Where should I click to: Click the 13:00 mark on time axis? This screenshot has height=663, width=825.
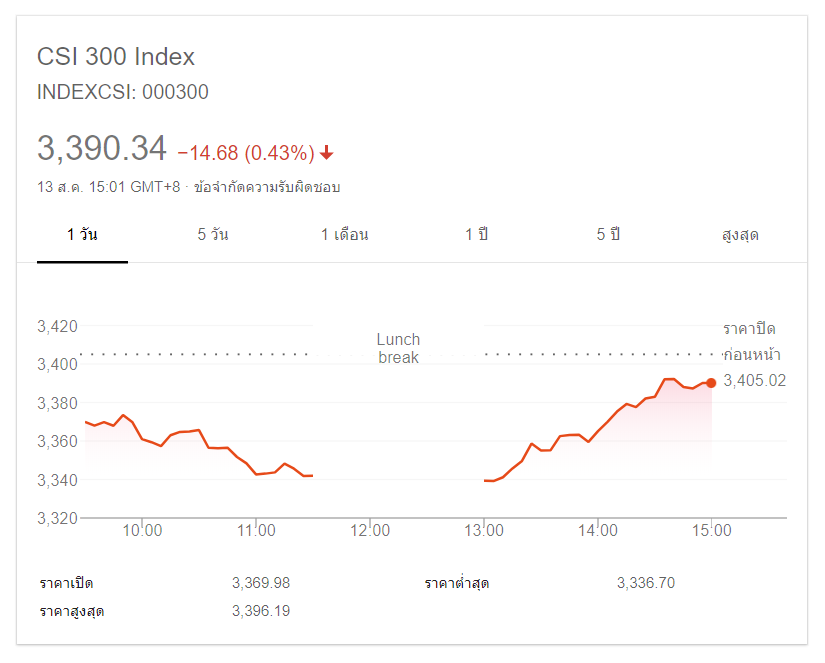(484, 531)
